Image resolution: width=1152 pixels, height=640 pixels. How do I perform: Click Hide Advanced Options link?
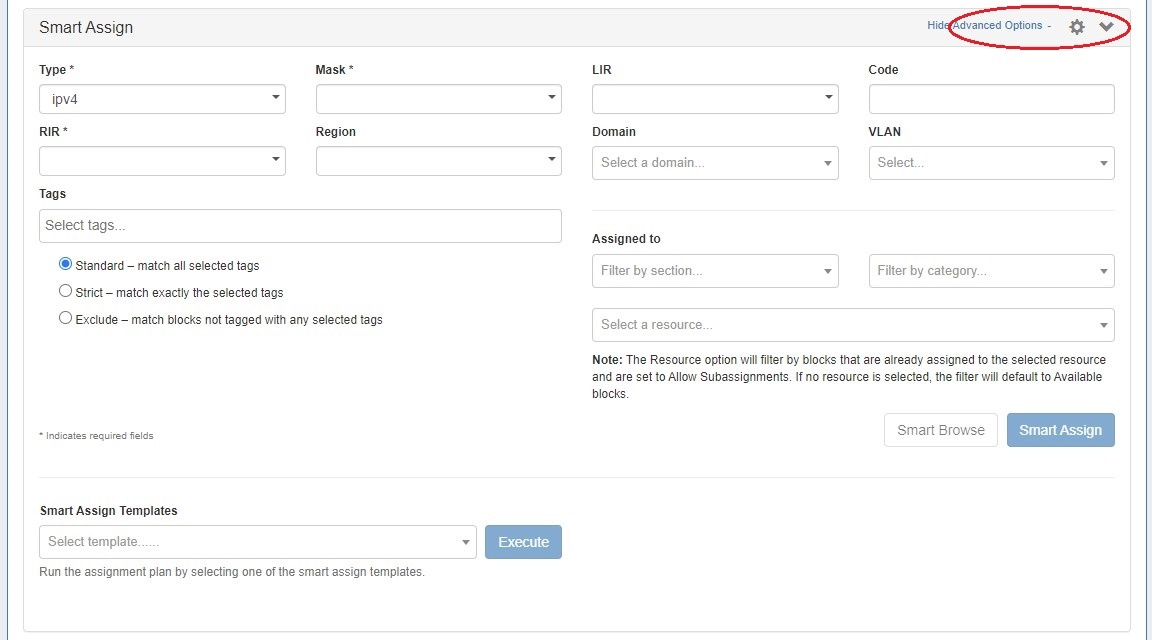pyautogui.click(x=984, y=25)
